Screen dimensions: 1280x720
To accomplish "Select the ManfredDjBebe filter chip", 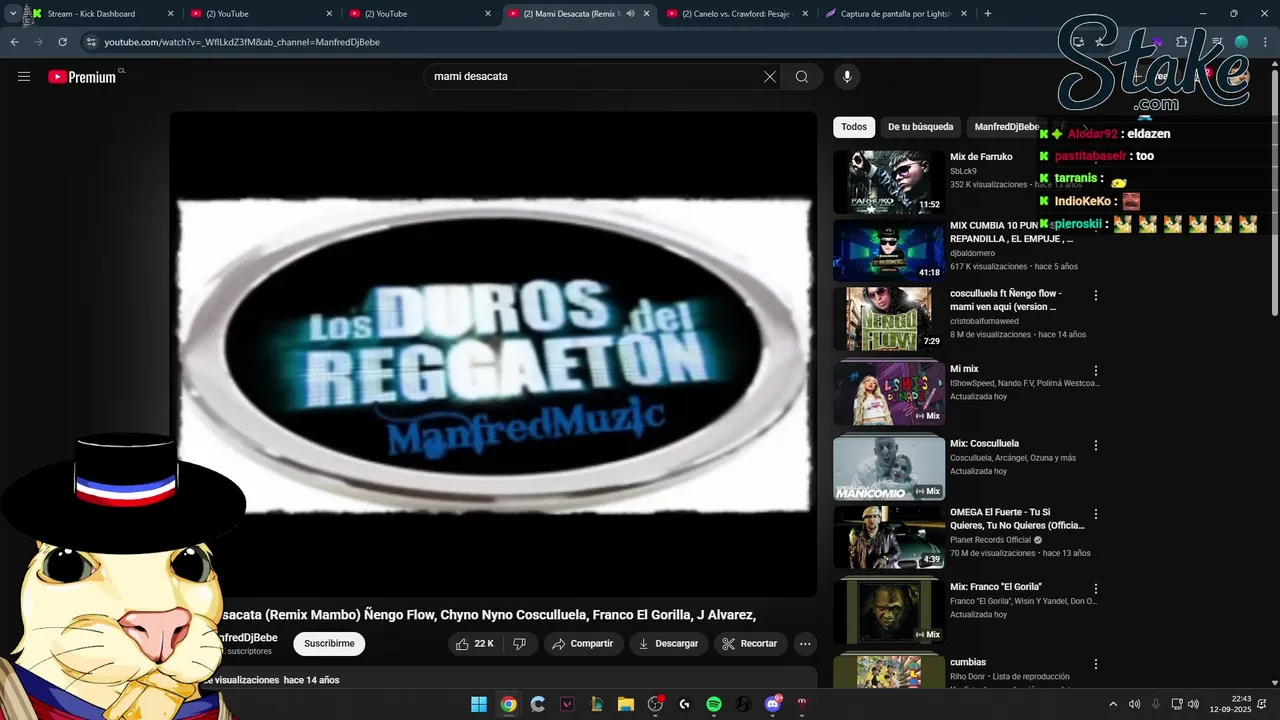I will pyautogui.click(x=1007, y=127).
